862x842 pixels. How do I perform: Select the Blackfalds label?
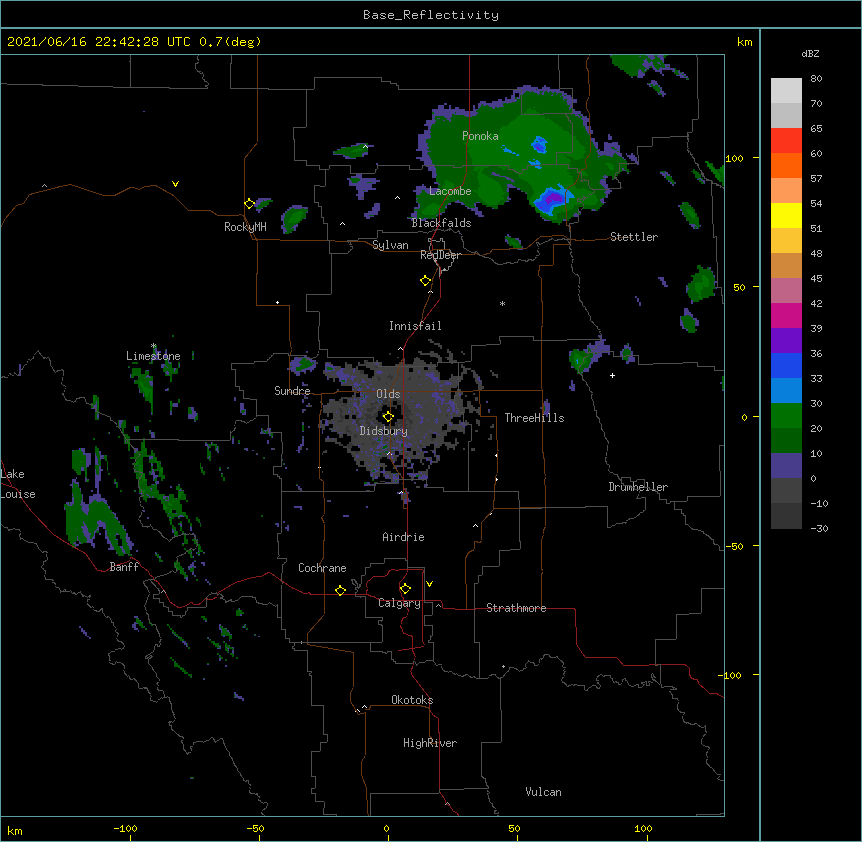[x=441, y=223]
